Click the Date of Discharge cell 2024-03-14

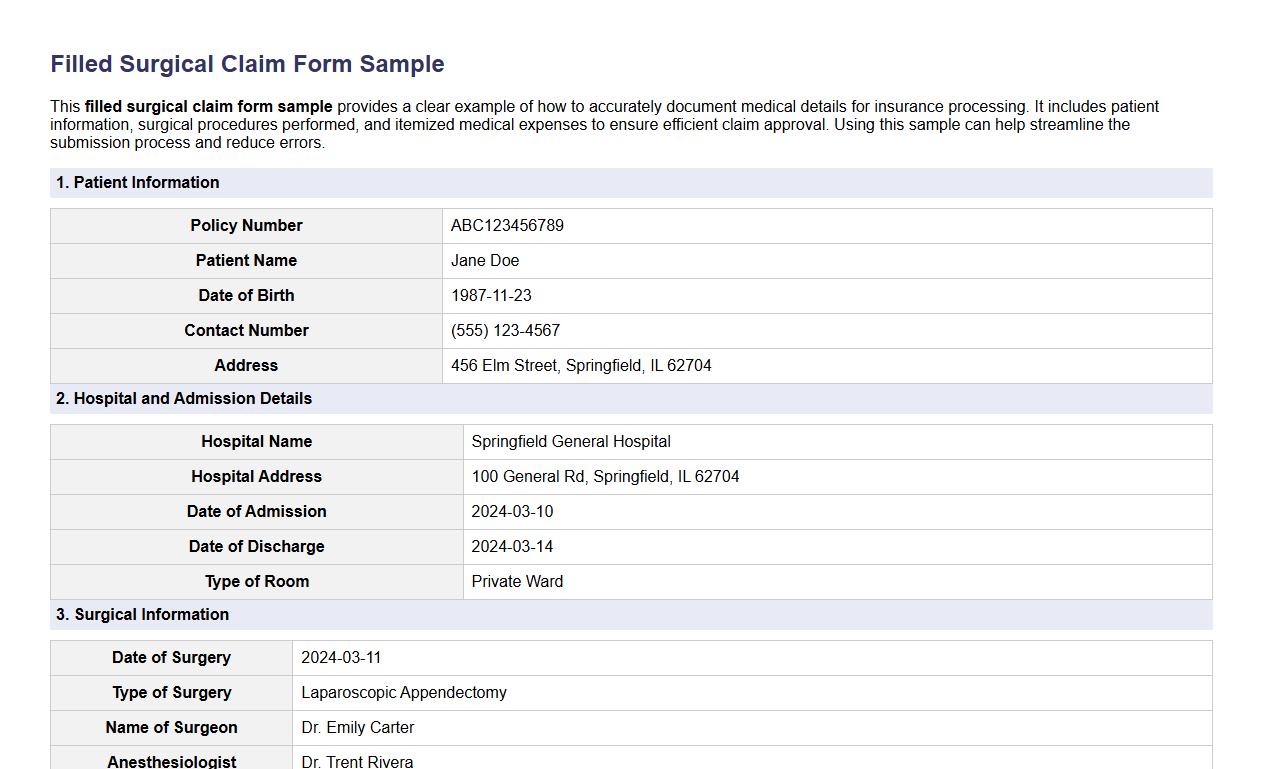coord(512,546)
